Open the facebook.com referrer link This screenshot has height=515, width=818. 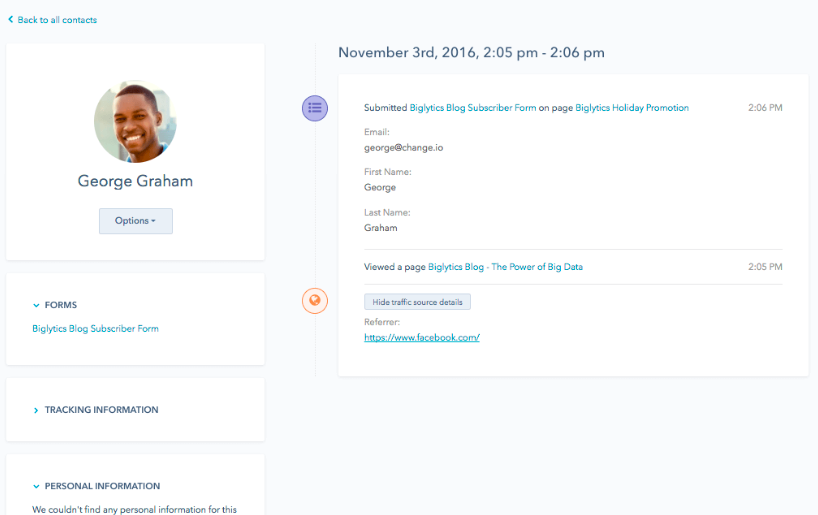(x=422, y=338)
